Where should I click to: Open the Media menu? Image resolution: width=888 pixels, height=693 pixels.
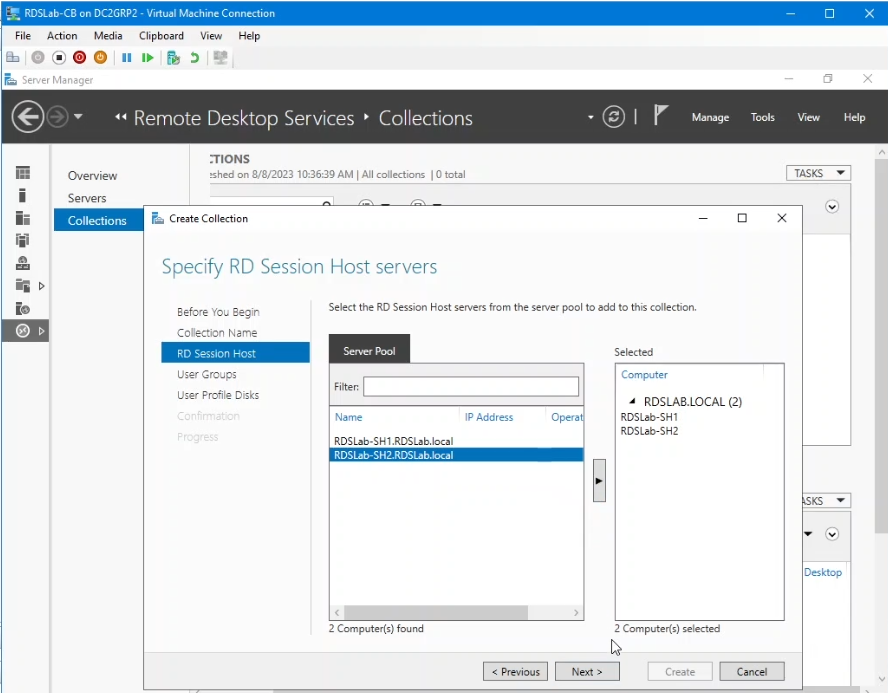[108, 36]
